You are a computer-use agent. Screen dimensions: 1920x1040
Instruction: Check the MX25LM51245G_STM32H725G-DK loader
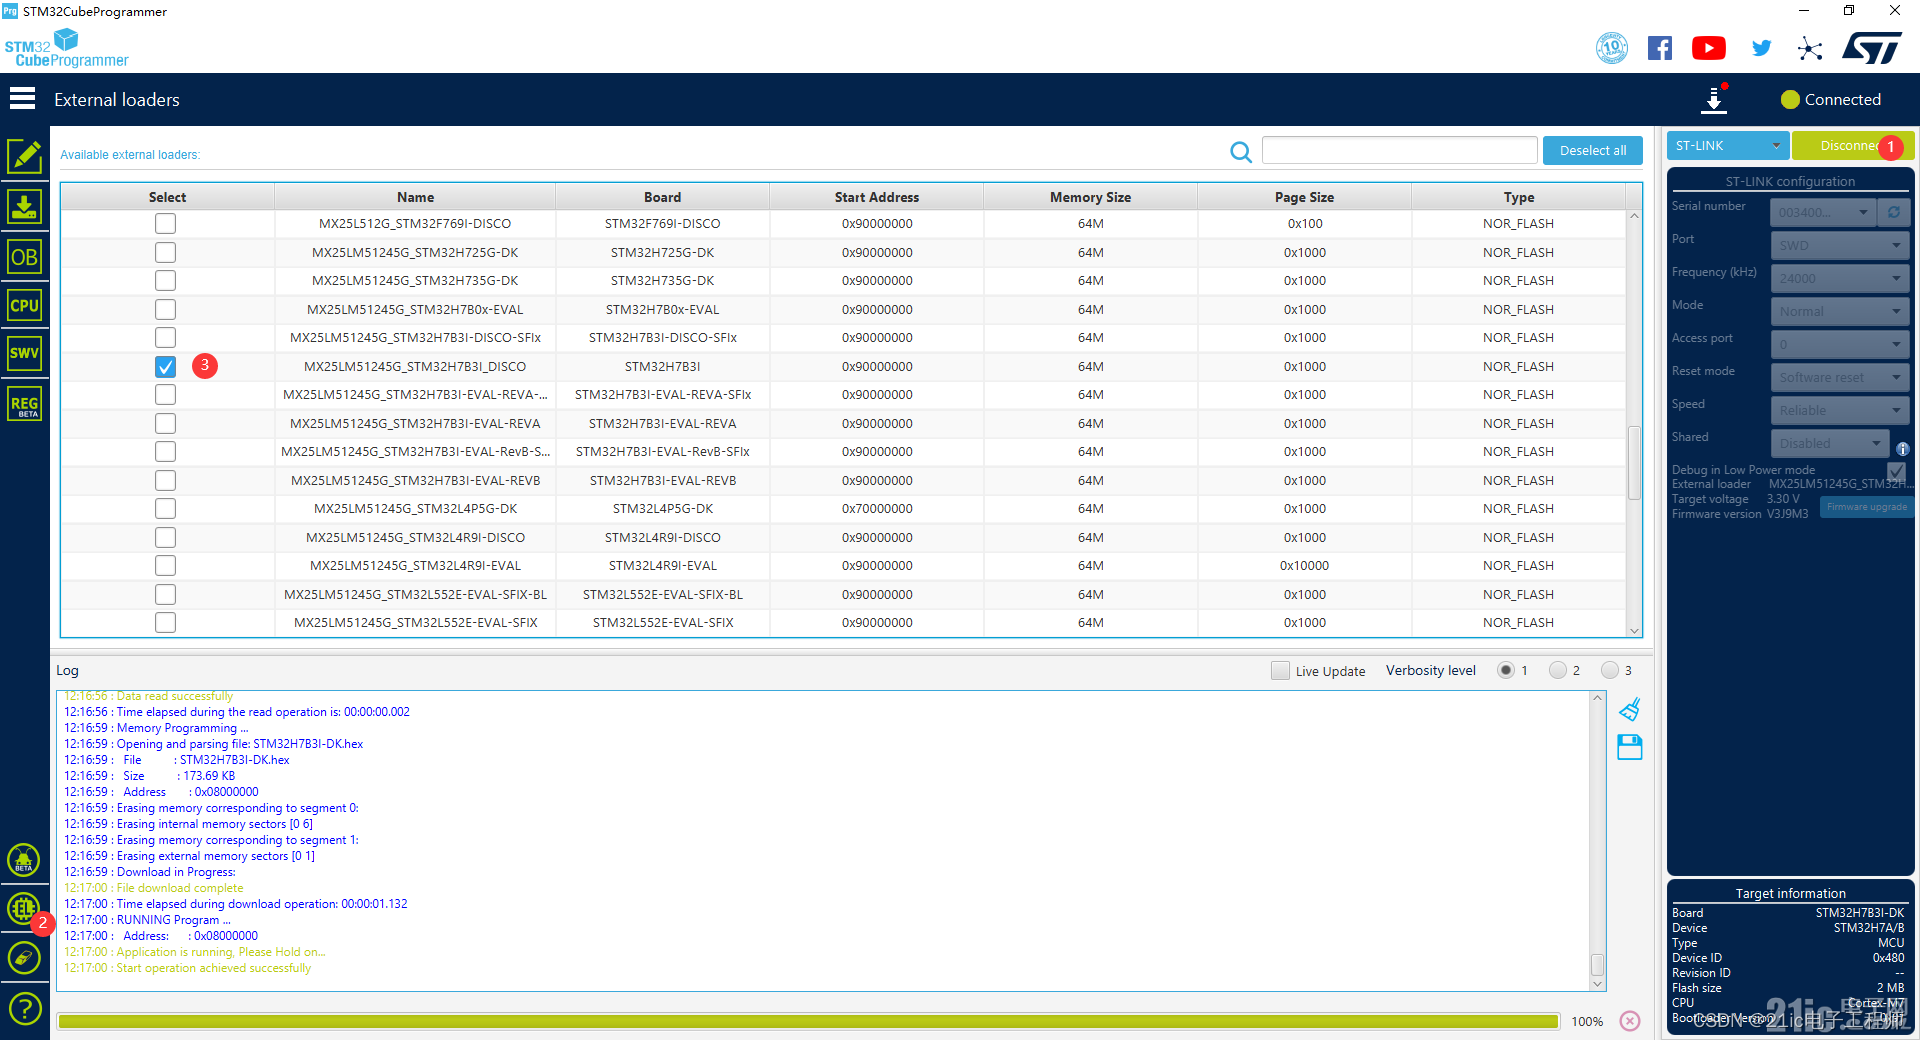pos(166,253)
